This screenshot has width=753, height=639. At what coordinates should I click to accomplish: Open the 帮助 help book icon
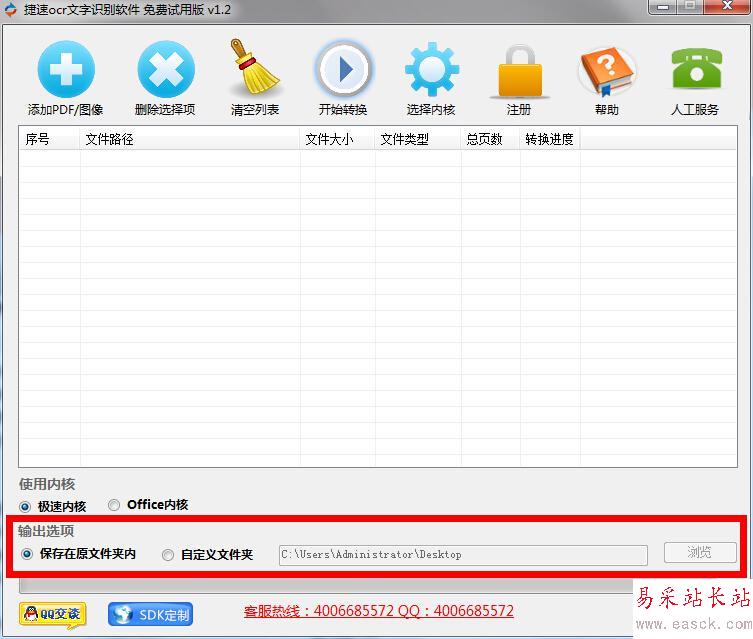coord(607,71)
